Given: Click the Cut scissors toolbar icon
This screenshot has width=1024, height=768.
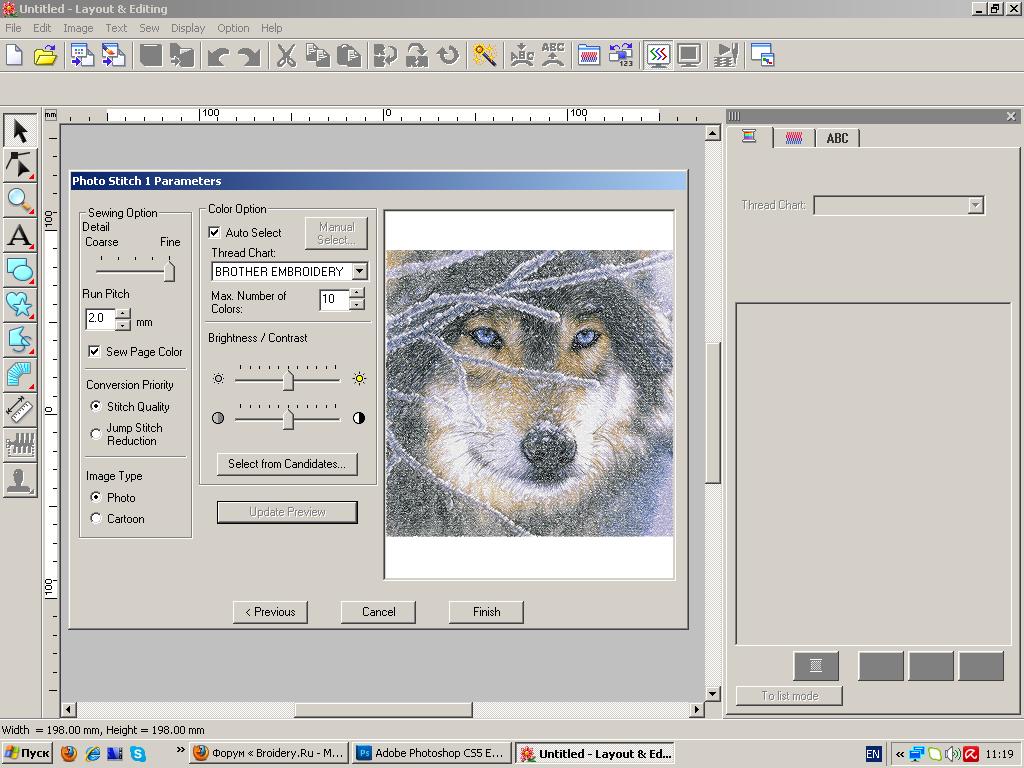Looking at the screenshot, I should [286, 56].
